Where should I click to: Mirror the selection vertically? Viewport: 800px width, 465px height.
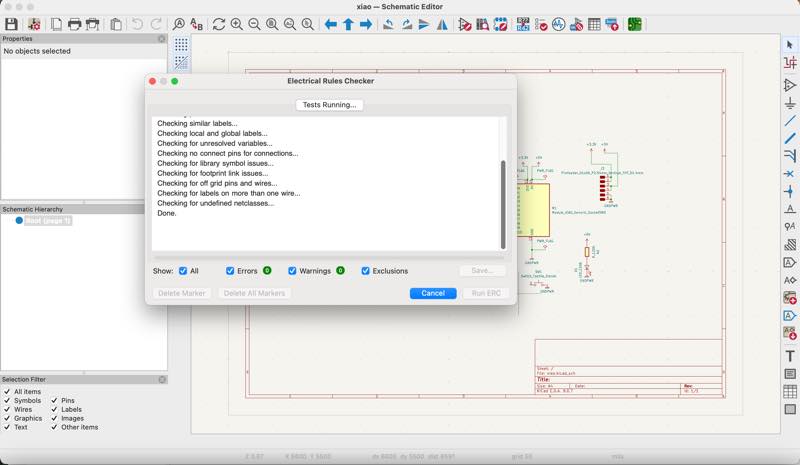[424, 24]
